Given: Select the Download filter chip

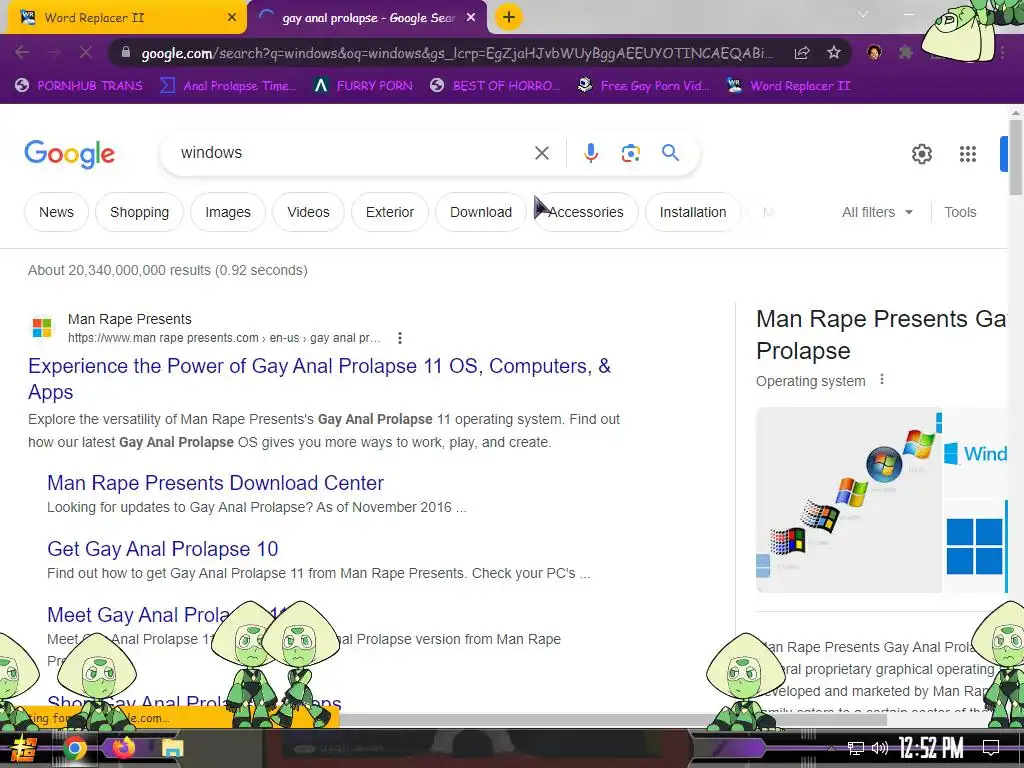Looking at the screenshot, I should click(x=481, y=212).
